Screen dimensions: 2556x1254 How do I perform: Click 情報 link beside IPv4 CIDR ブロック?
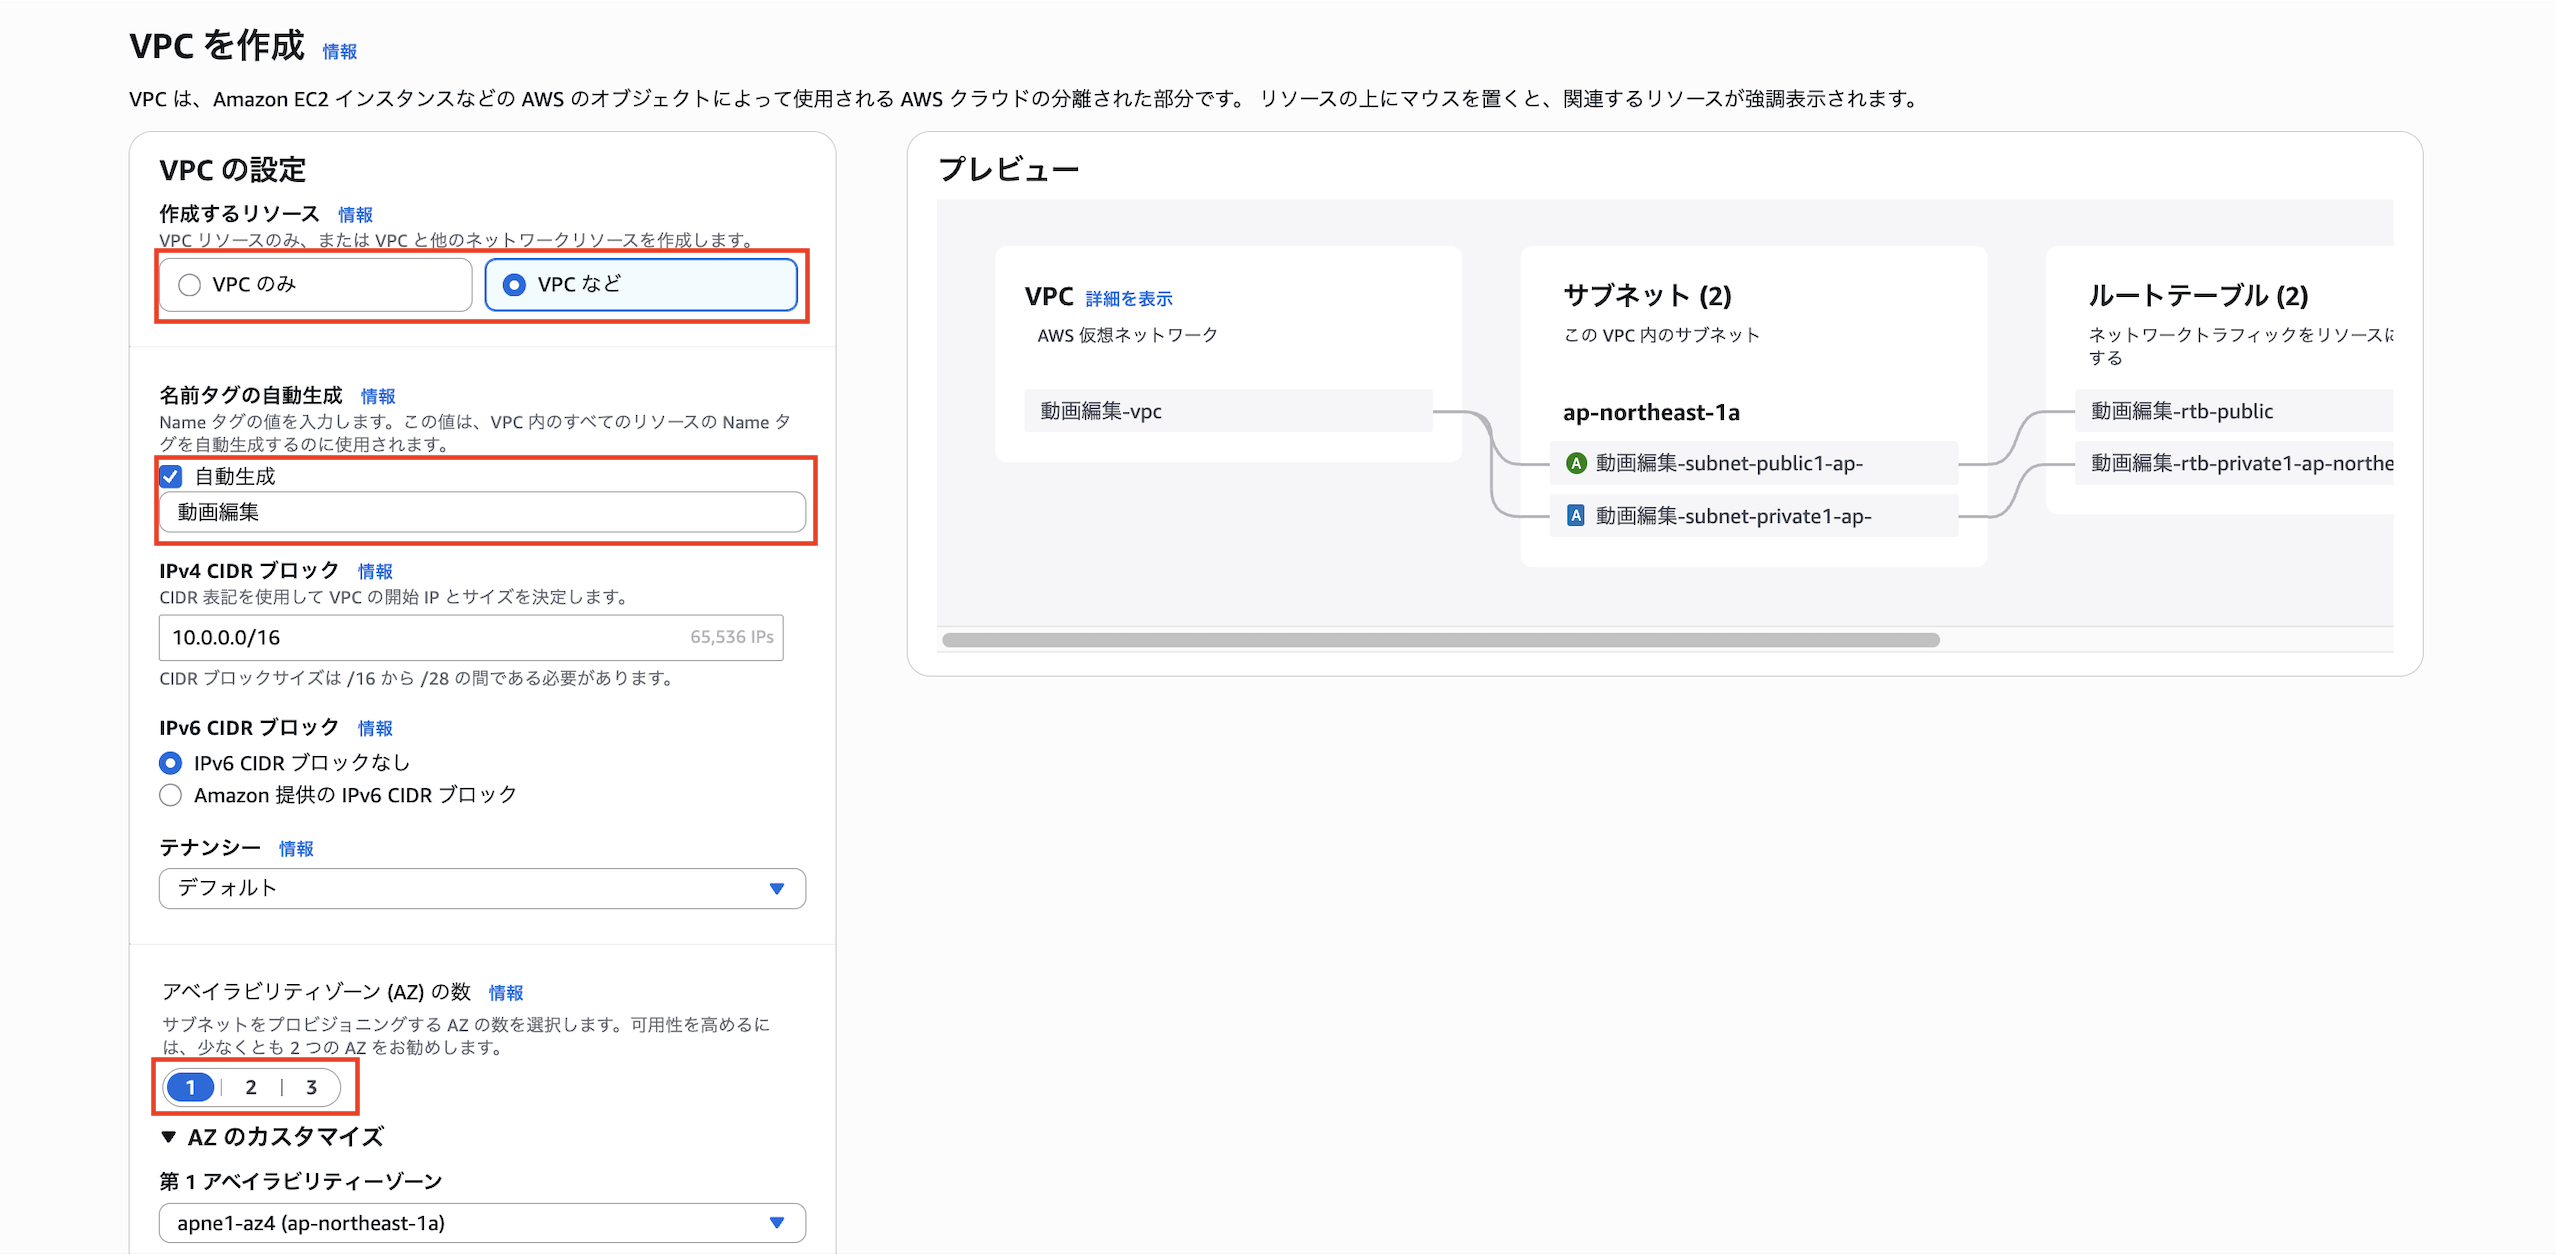tap(375, 571)
